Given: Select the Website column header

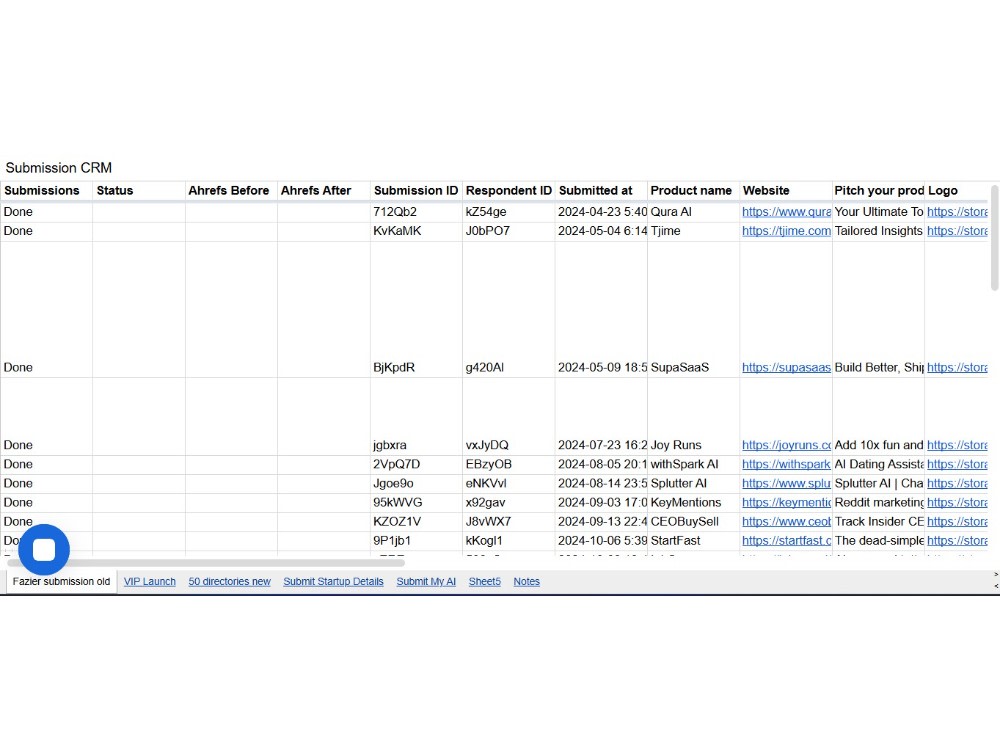Looking at the screenshot, I should [786, 191].
